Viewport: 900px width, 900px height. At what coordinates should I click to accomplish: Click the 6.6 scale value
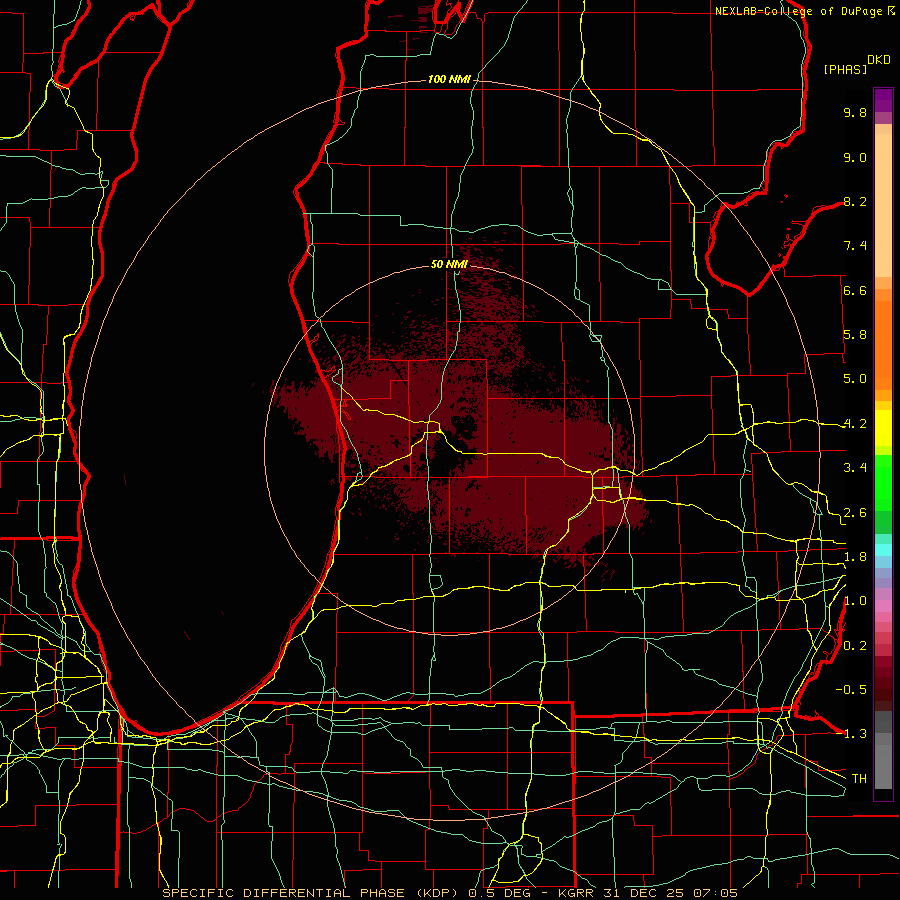pos(855,290)
